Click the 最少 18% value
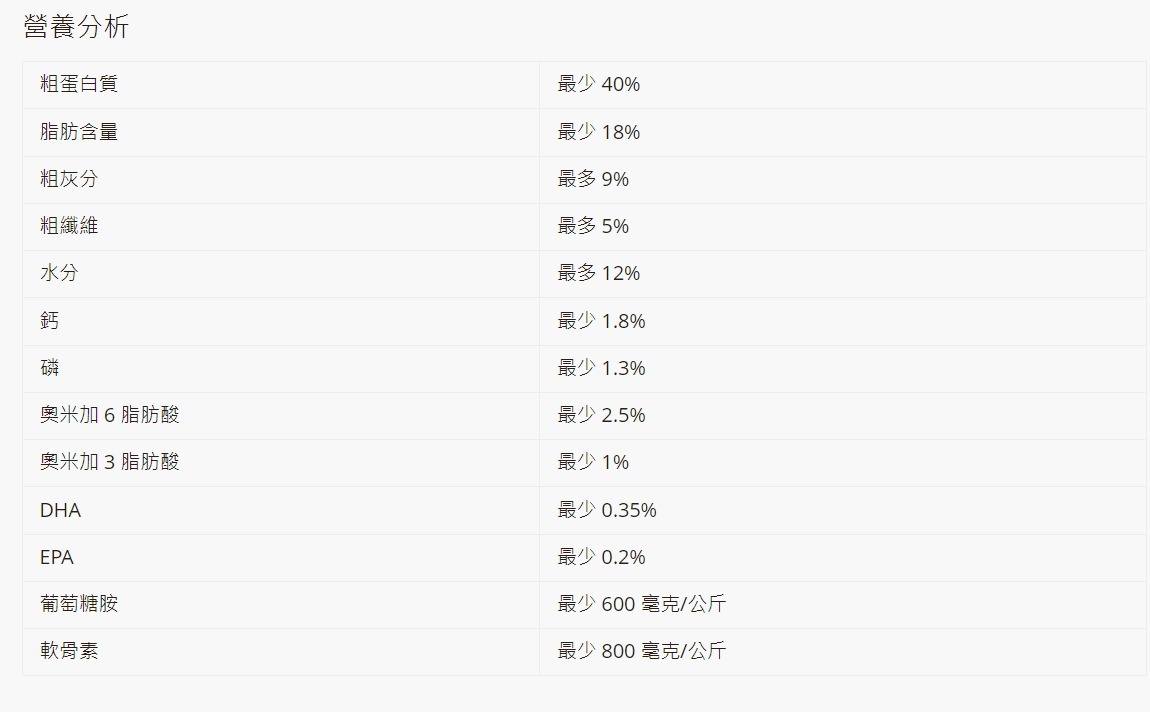 tap(598, 132)
